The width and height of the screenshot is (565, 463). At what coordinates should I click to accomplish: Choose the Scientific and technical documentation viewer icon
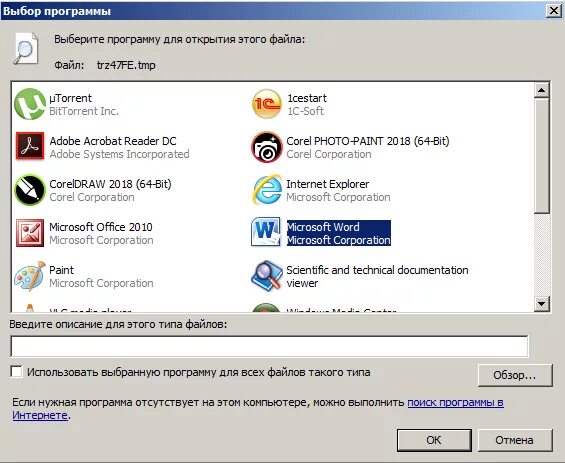(x=267, y=276)
